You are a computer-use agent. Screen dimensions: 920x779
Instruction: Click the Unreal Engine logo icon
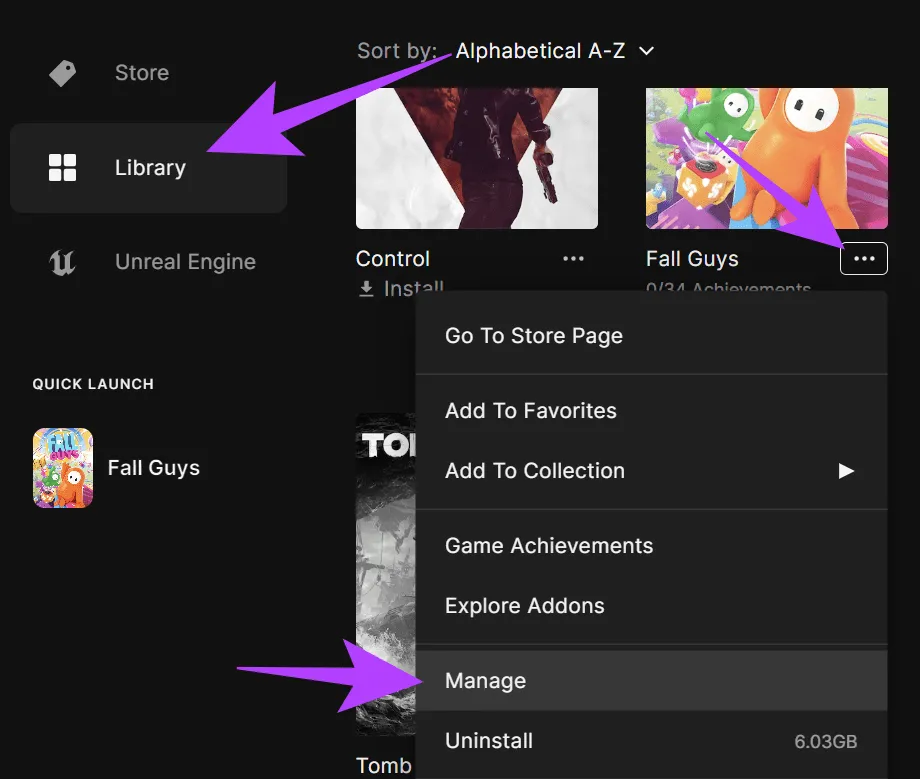[x=63, y=262]
